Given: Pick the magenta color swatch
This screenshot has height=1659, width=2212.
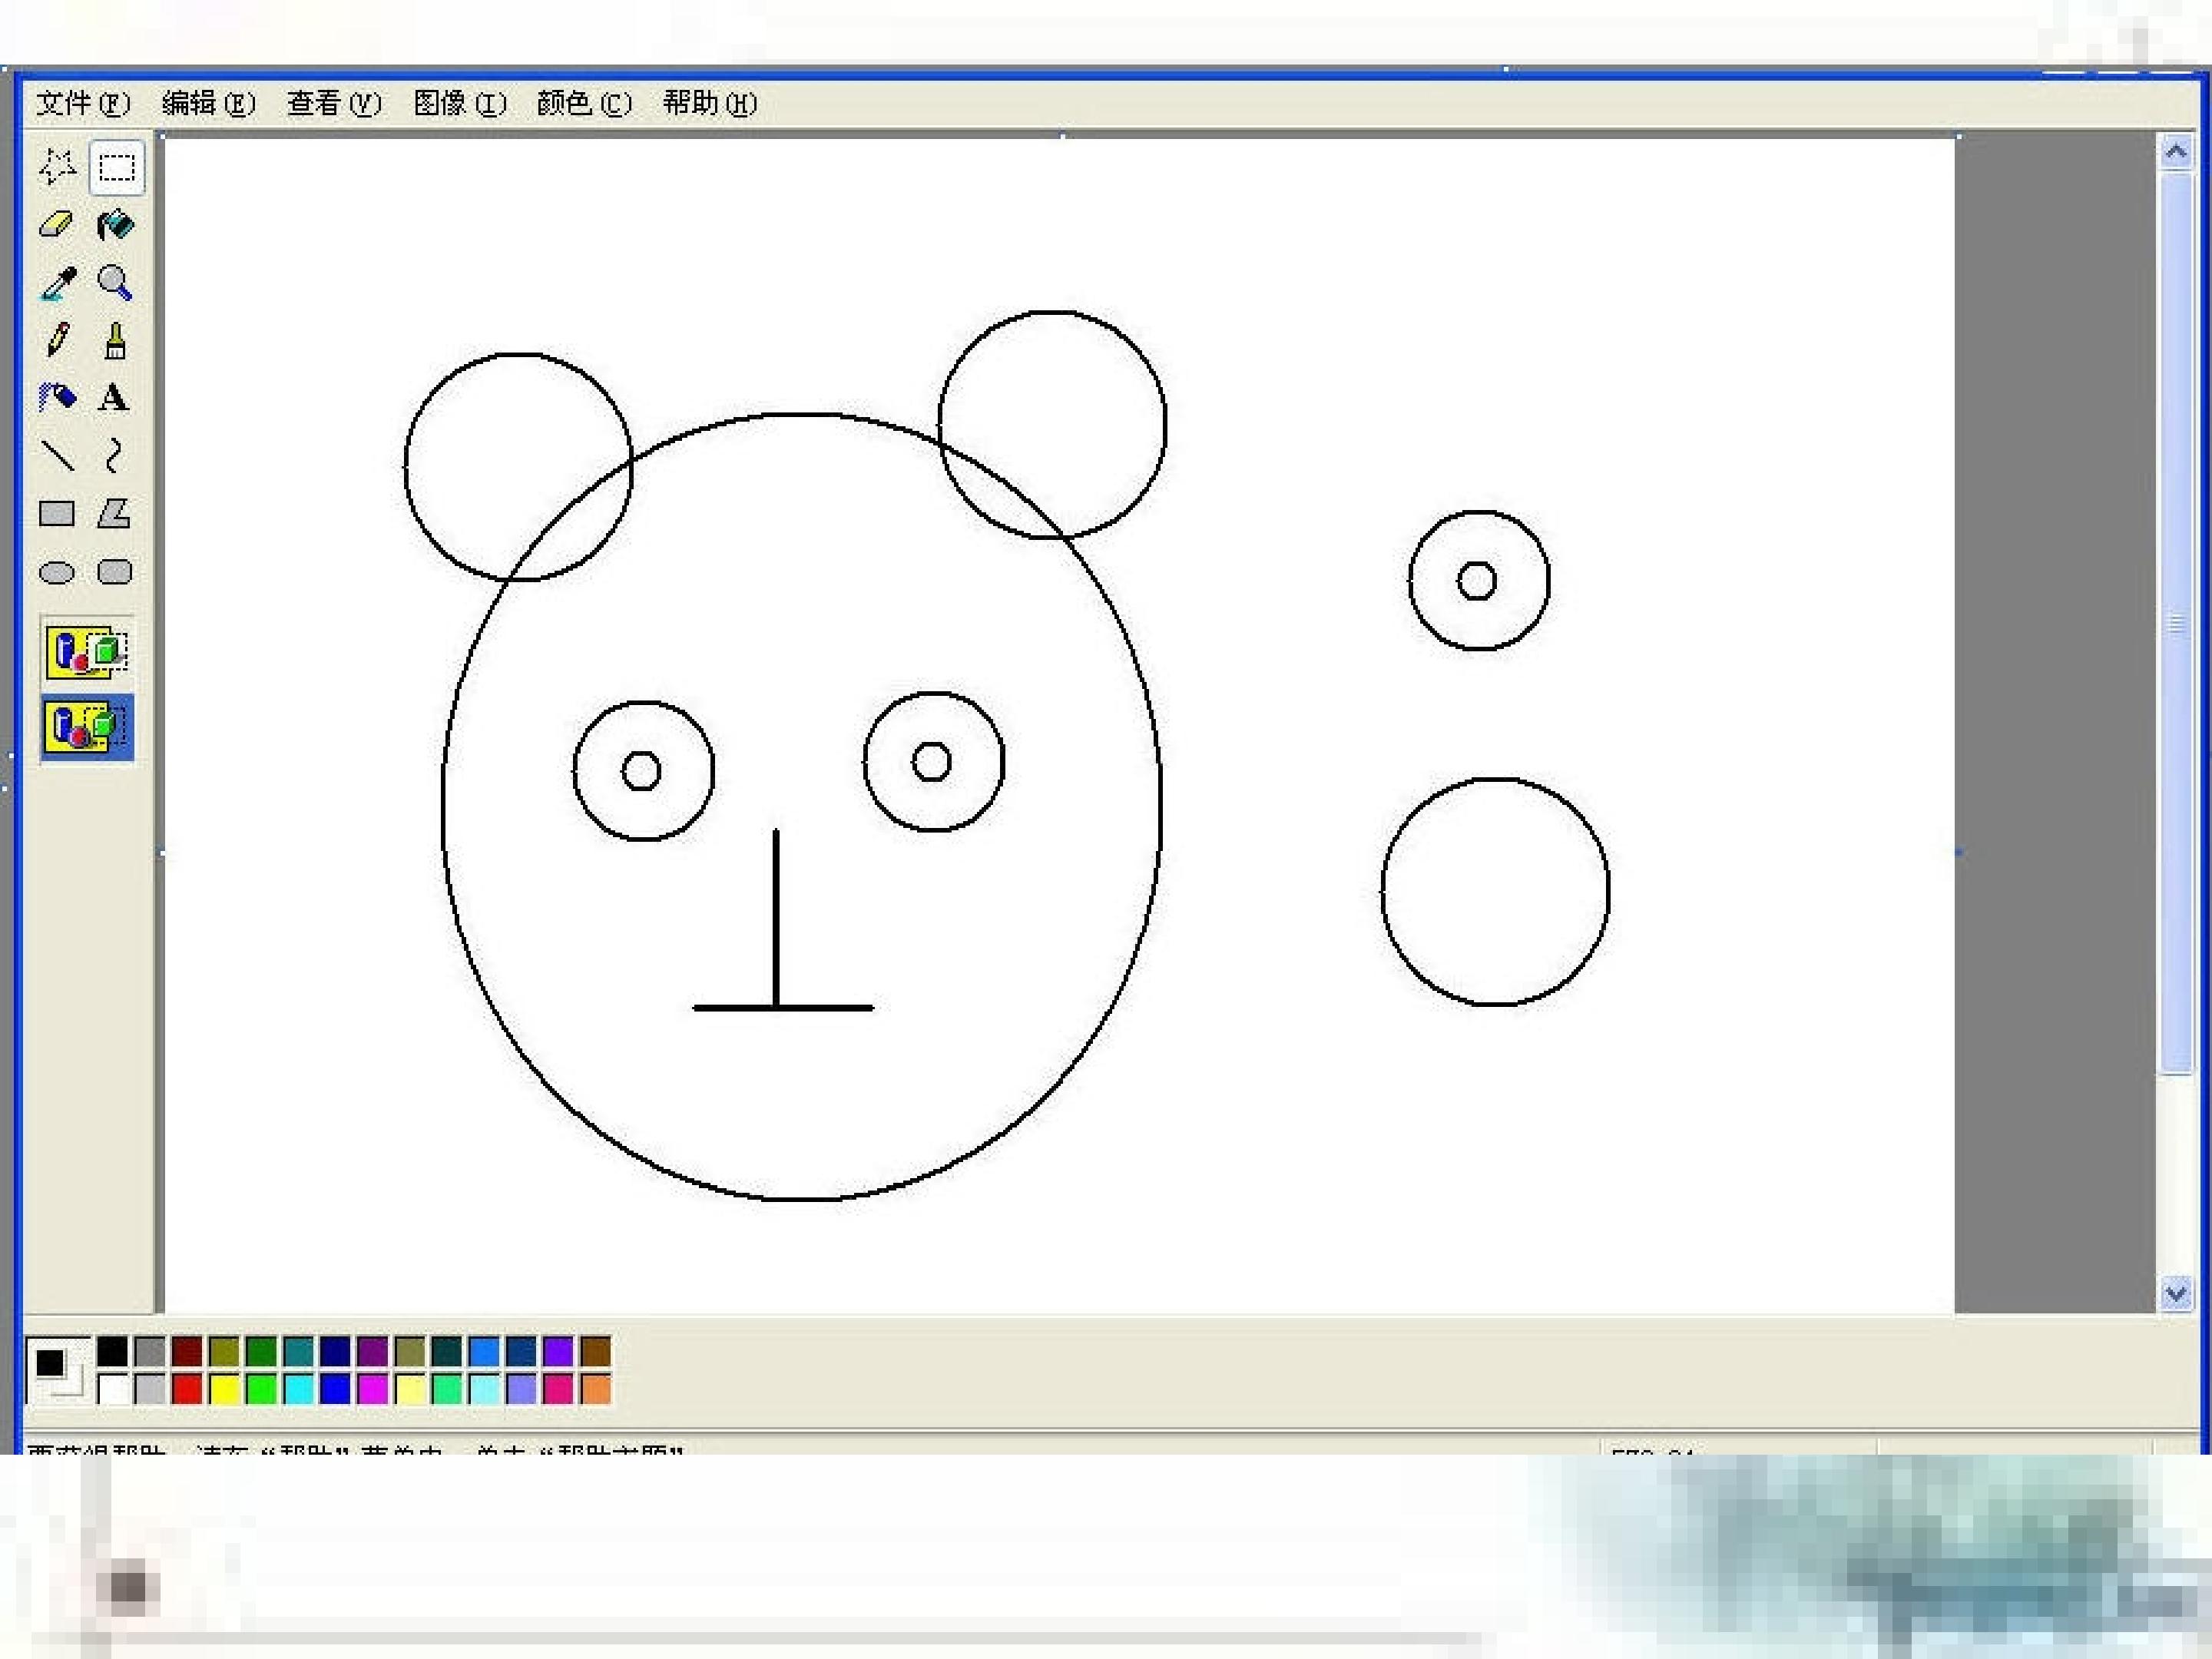Looking at the screenshot, I should (372, 1388).
